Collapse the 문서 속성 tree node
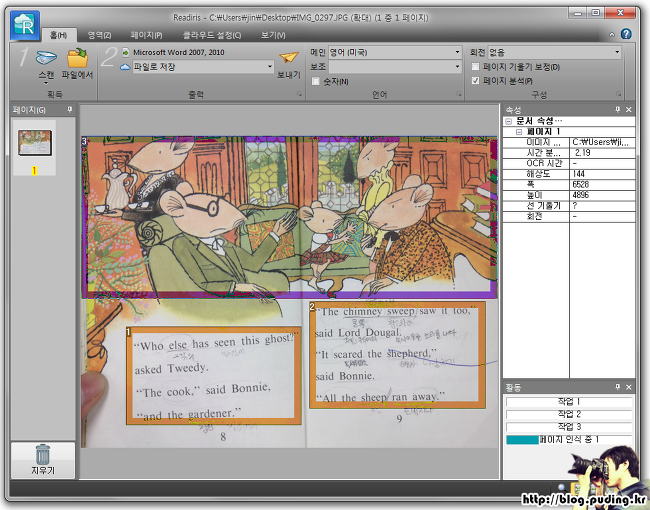Image resolution: width=650 pixels, height=510 pixels. point(509,121)
